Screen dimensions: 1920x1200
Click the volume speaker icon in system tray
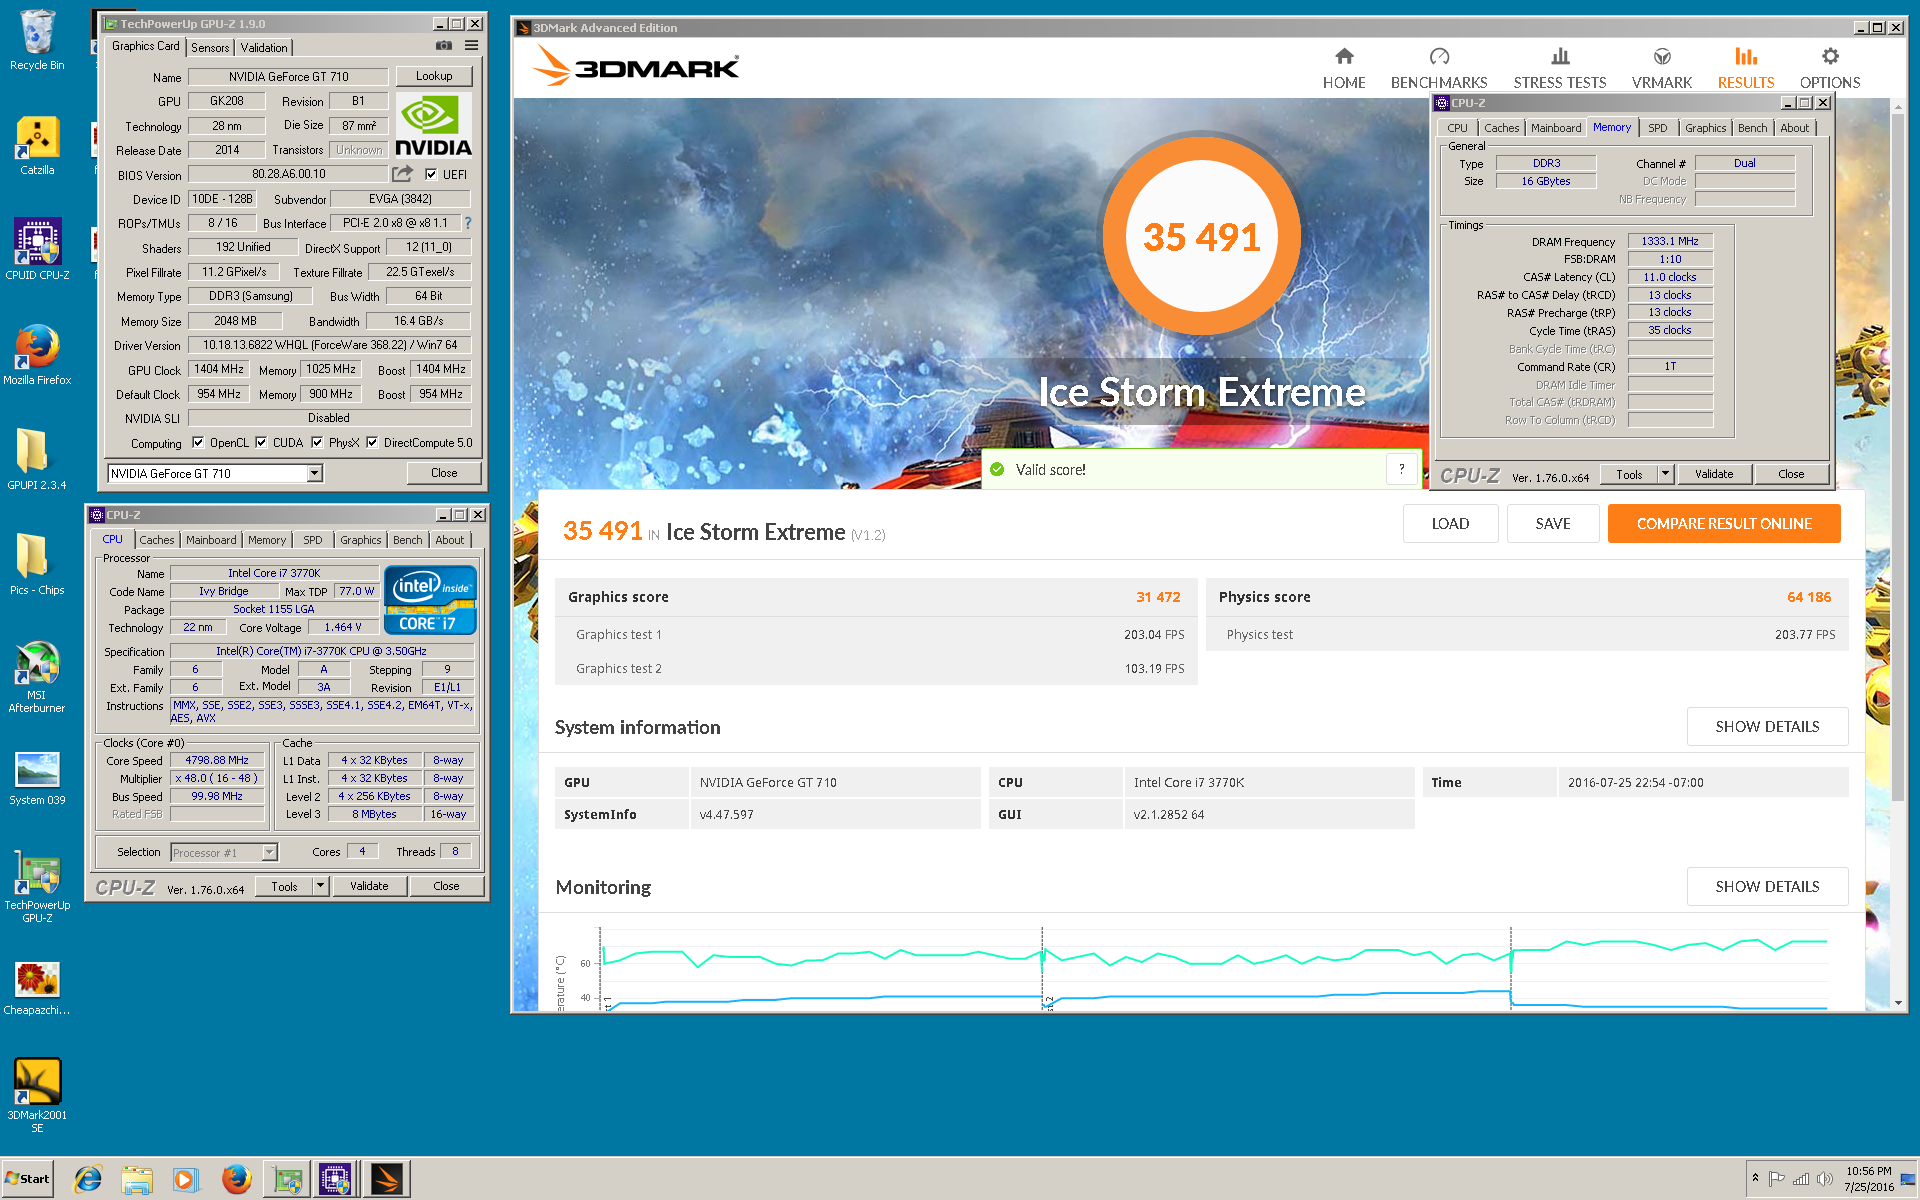click(1825, 1179)
